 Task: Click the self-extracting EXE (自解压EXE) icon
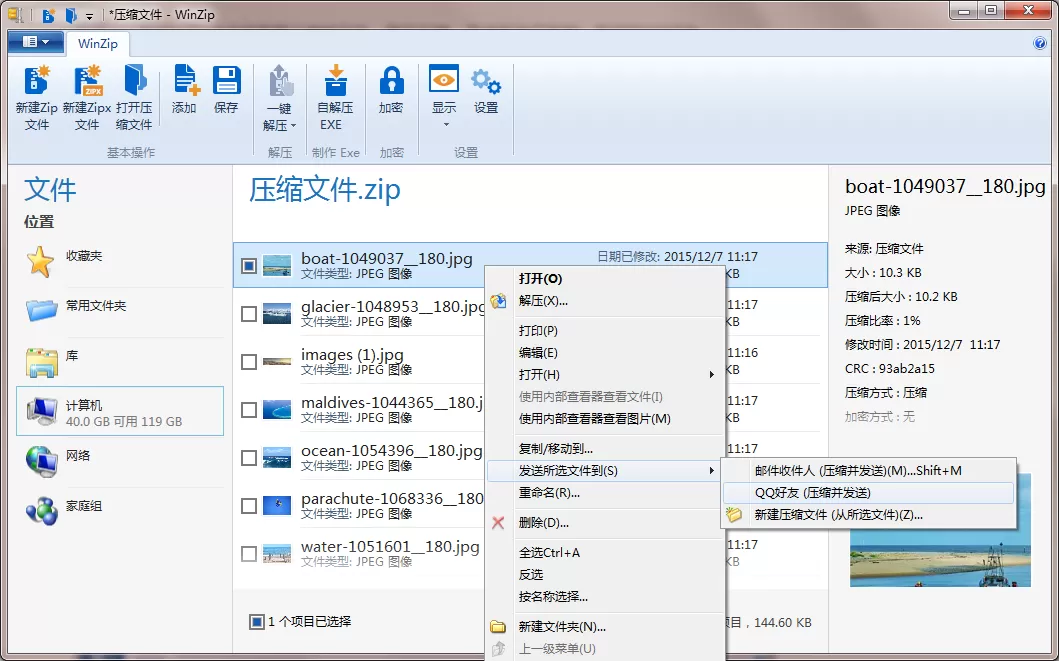tap(335, 80)
